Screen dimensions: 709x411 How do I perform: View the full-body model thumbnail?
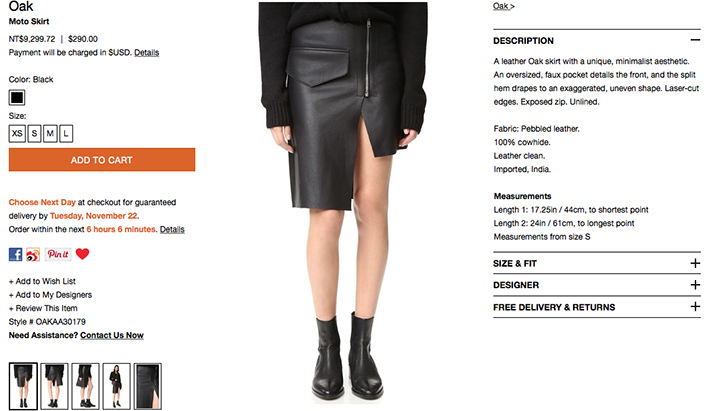(x=116, y=386)
